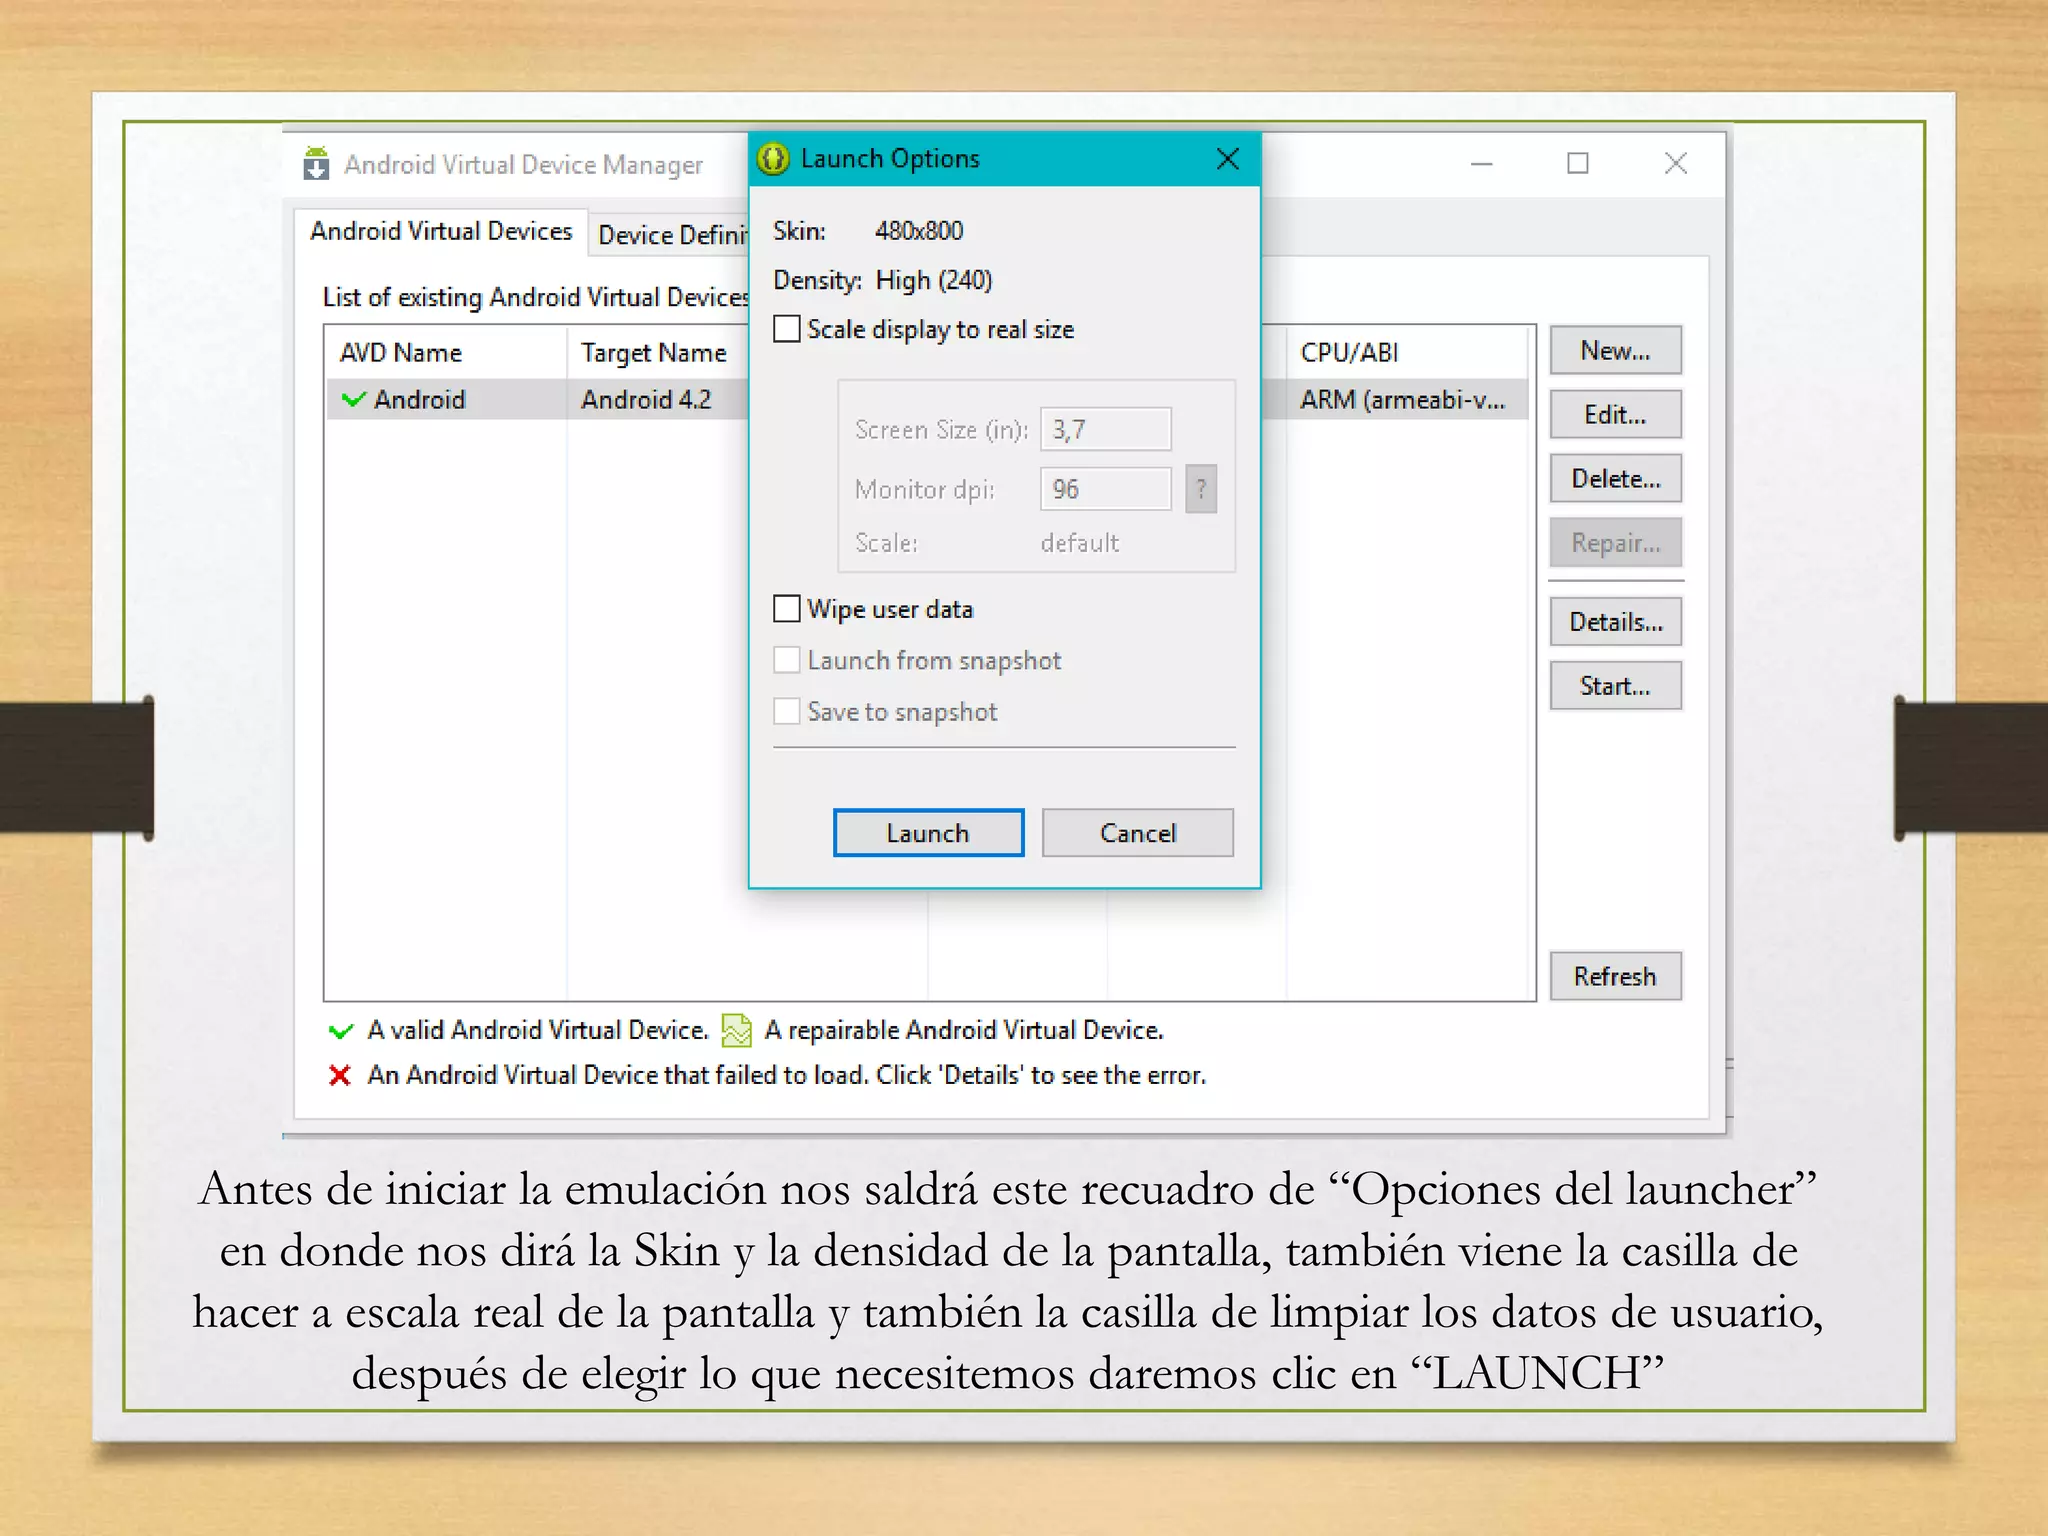Click the Android Virtual Device Manager window icon
Viewport: 2048px width, 1536px height.
(316, 163)
